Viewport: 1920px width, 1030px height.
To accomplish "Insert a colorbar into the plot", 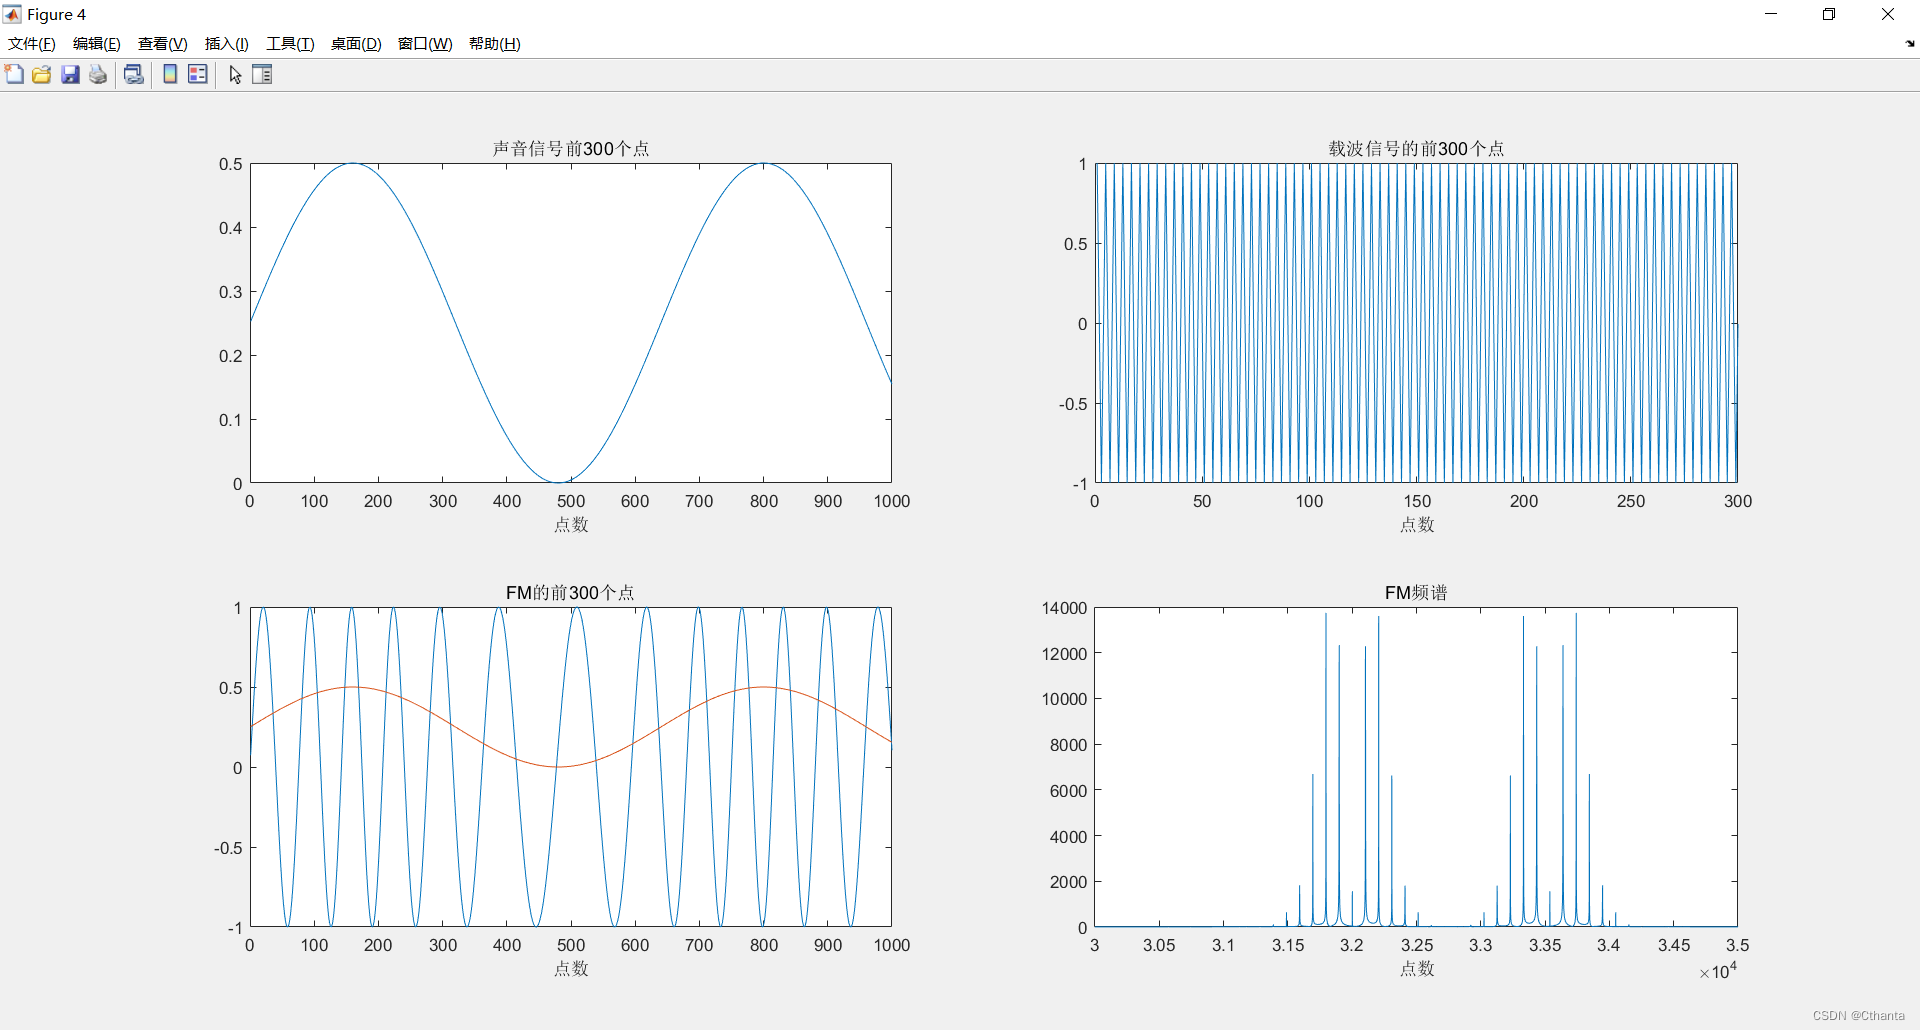I will pyautogui.click(x=169, y=74).
